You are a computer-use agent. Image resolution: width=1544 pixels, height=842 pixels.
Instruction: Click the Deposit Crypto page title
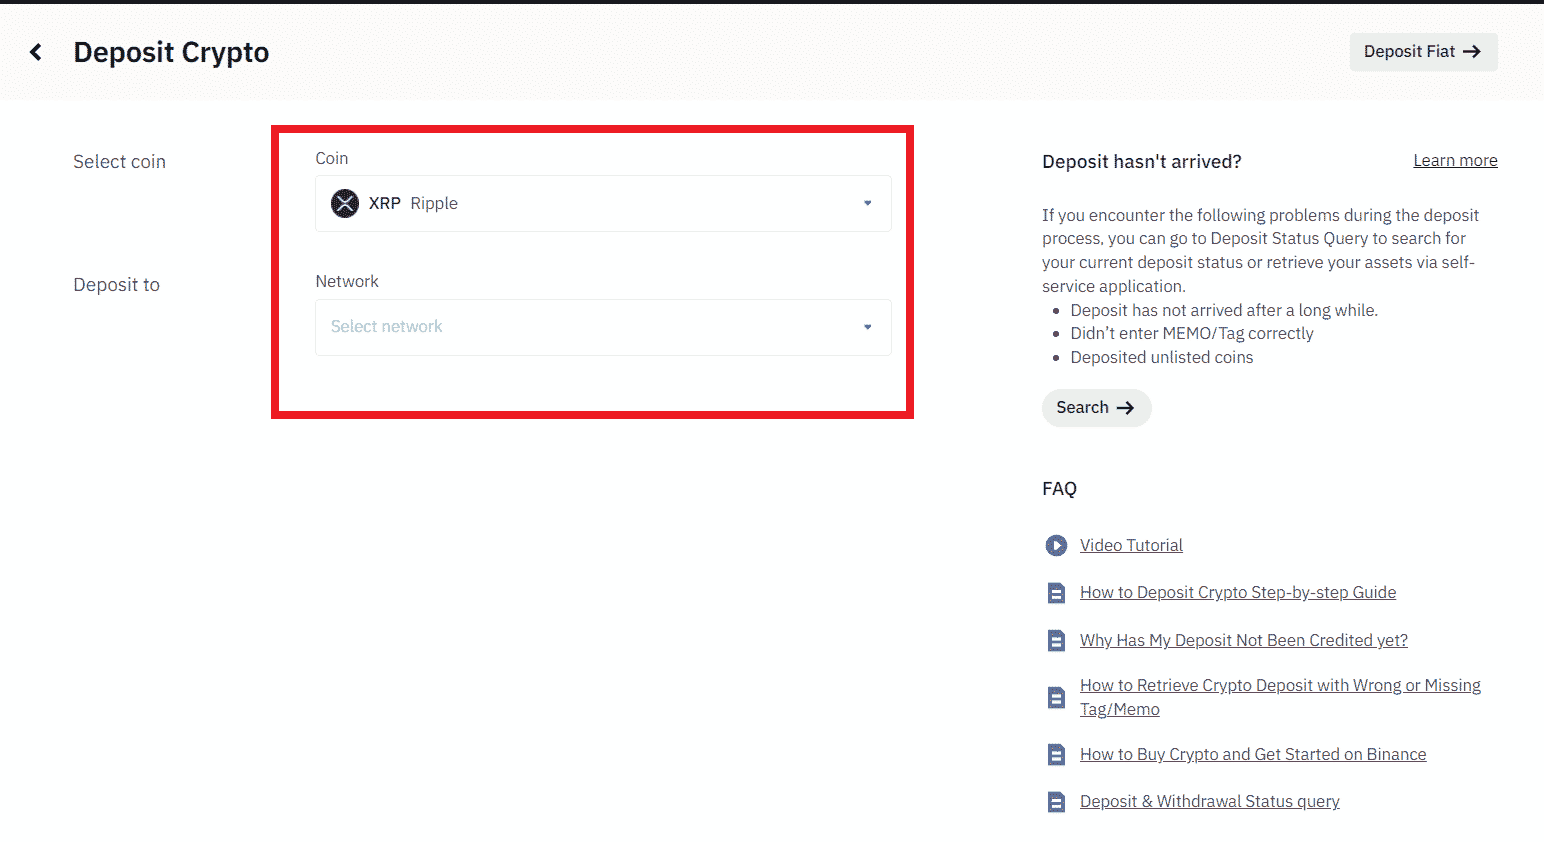171,52
